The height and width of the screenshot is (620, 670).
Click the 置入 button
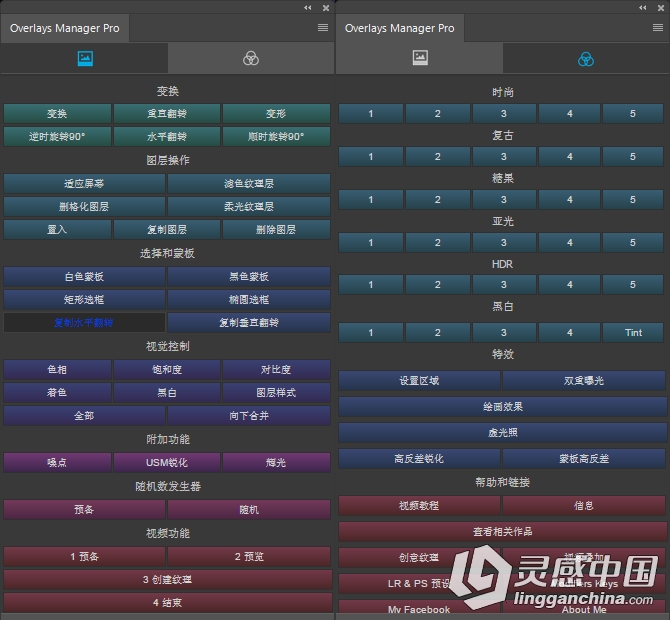(x=57, y=230)
